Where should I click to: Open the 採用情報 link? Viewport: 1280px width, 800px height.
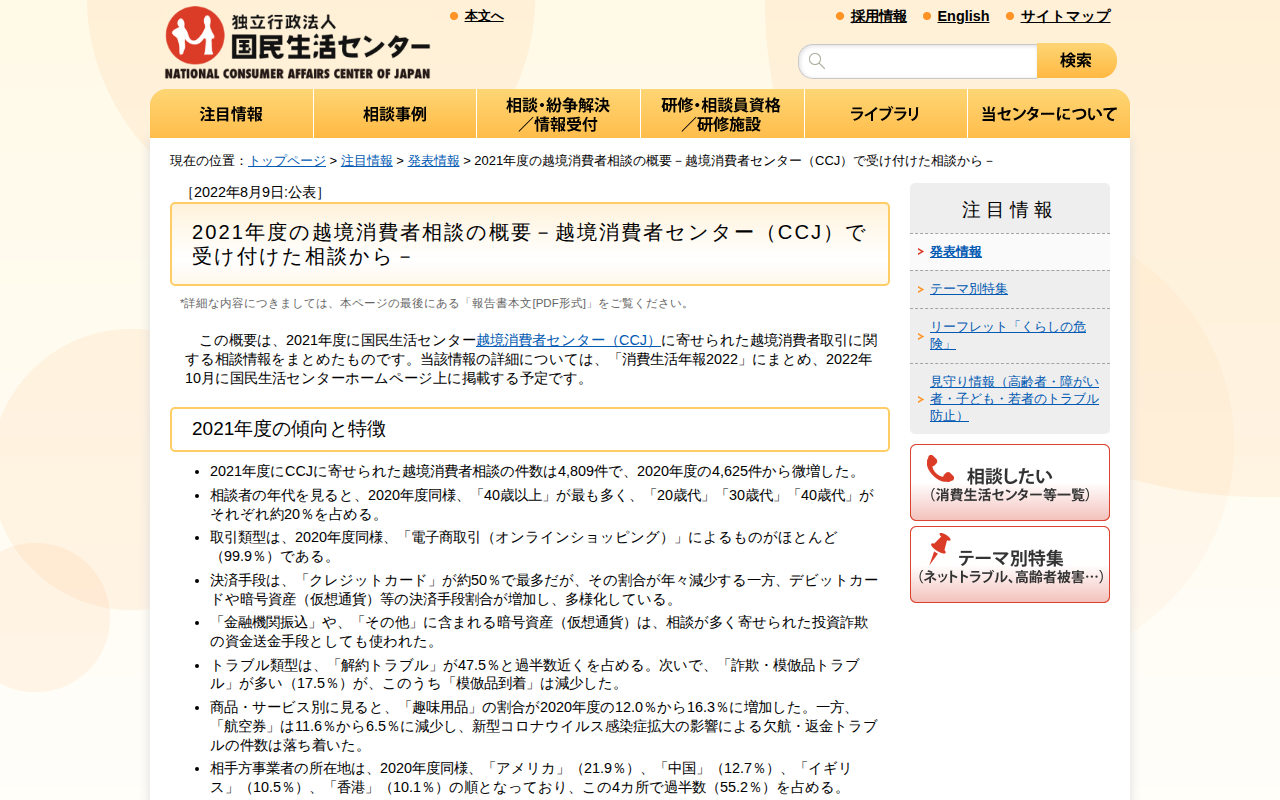pos(879,16)
